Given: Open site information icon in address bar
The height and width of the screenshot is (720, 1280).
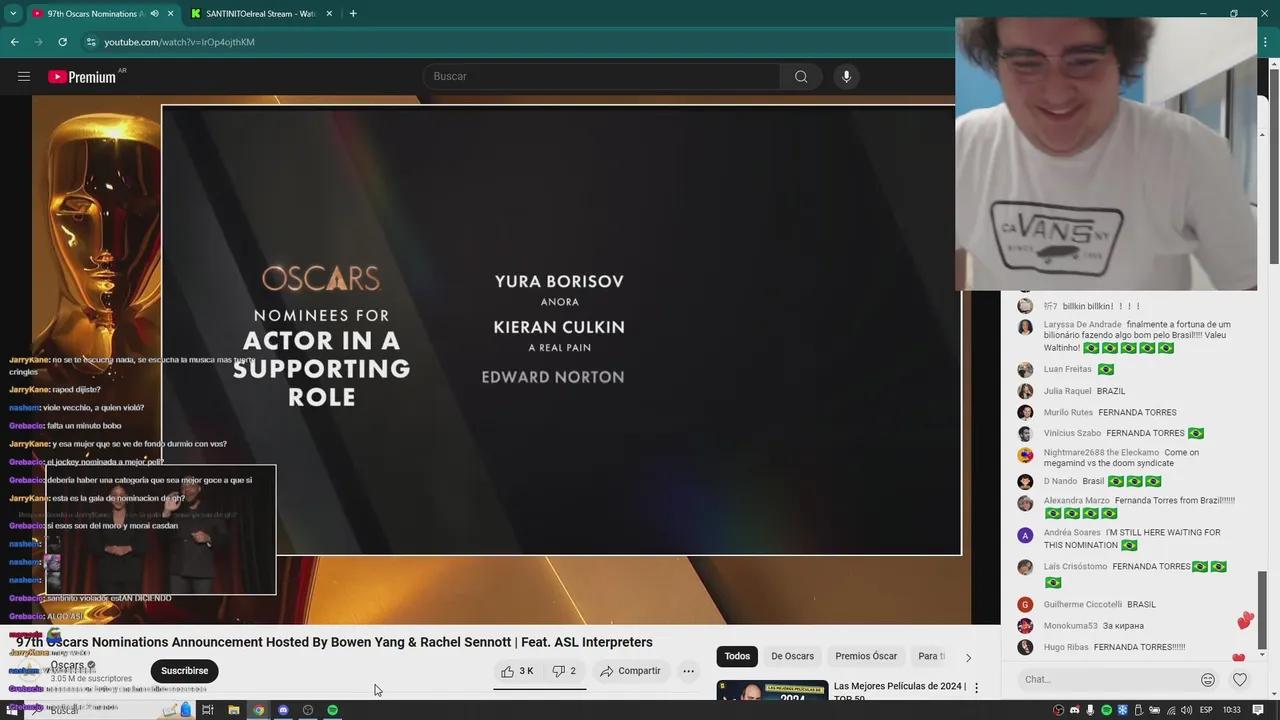Looking at the screenshot, I should (91, 42).
